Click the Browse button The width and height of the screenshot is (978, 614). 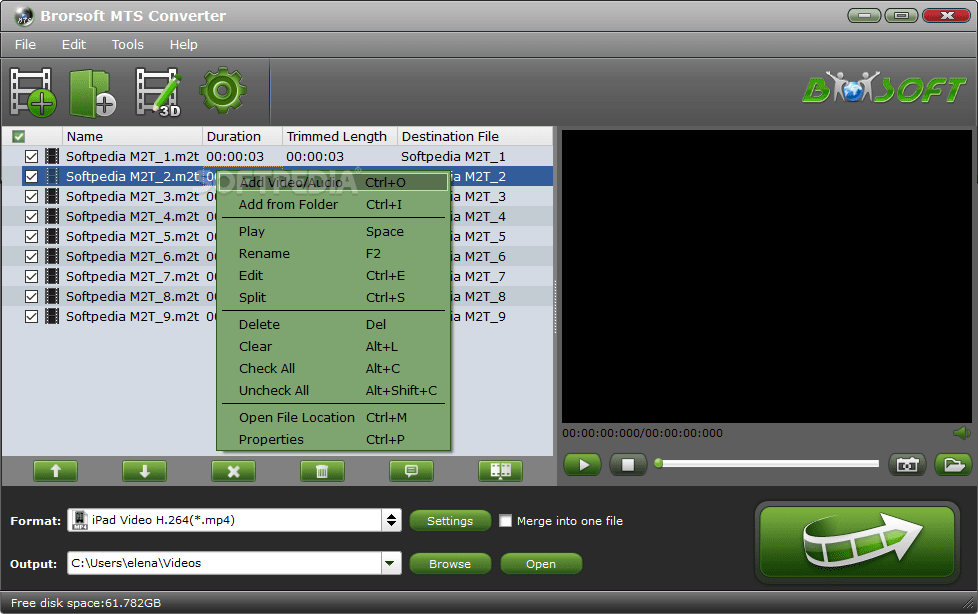point(450,564)
